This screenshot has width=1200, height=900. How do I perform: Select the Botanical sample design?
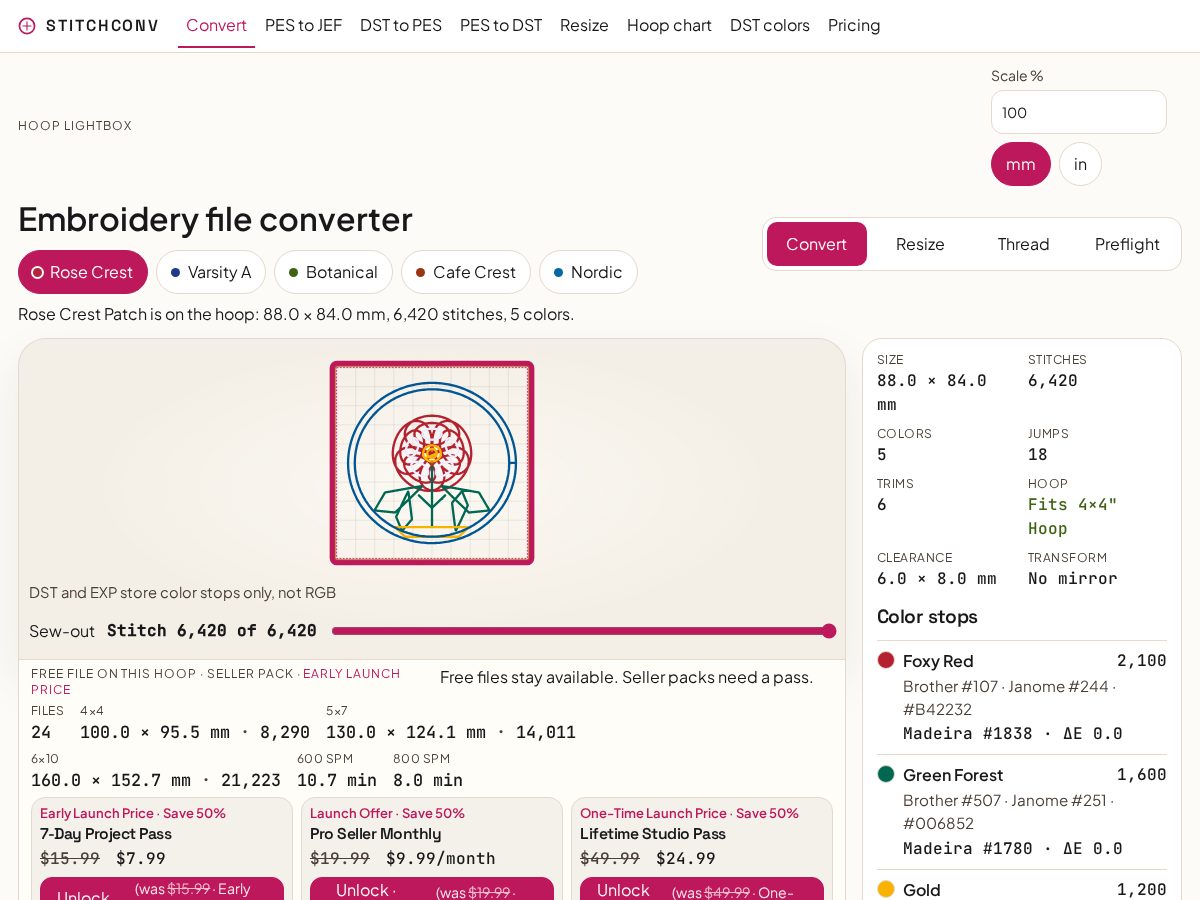click(333, 272)
